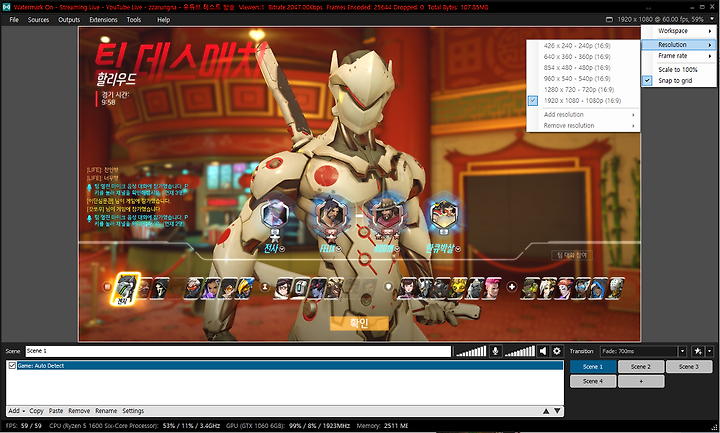Screen dimensions: 720x433
Task: Toggle Game: Auto Detect source checkbox
Action: [12, 366]
